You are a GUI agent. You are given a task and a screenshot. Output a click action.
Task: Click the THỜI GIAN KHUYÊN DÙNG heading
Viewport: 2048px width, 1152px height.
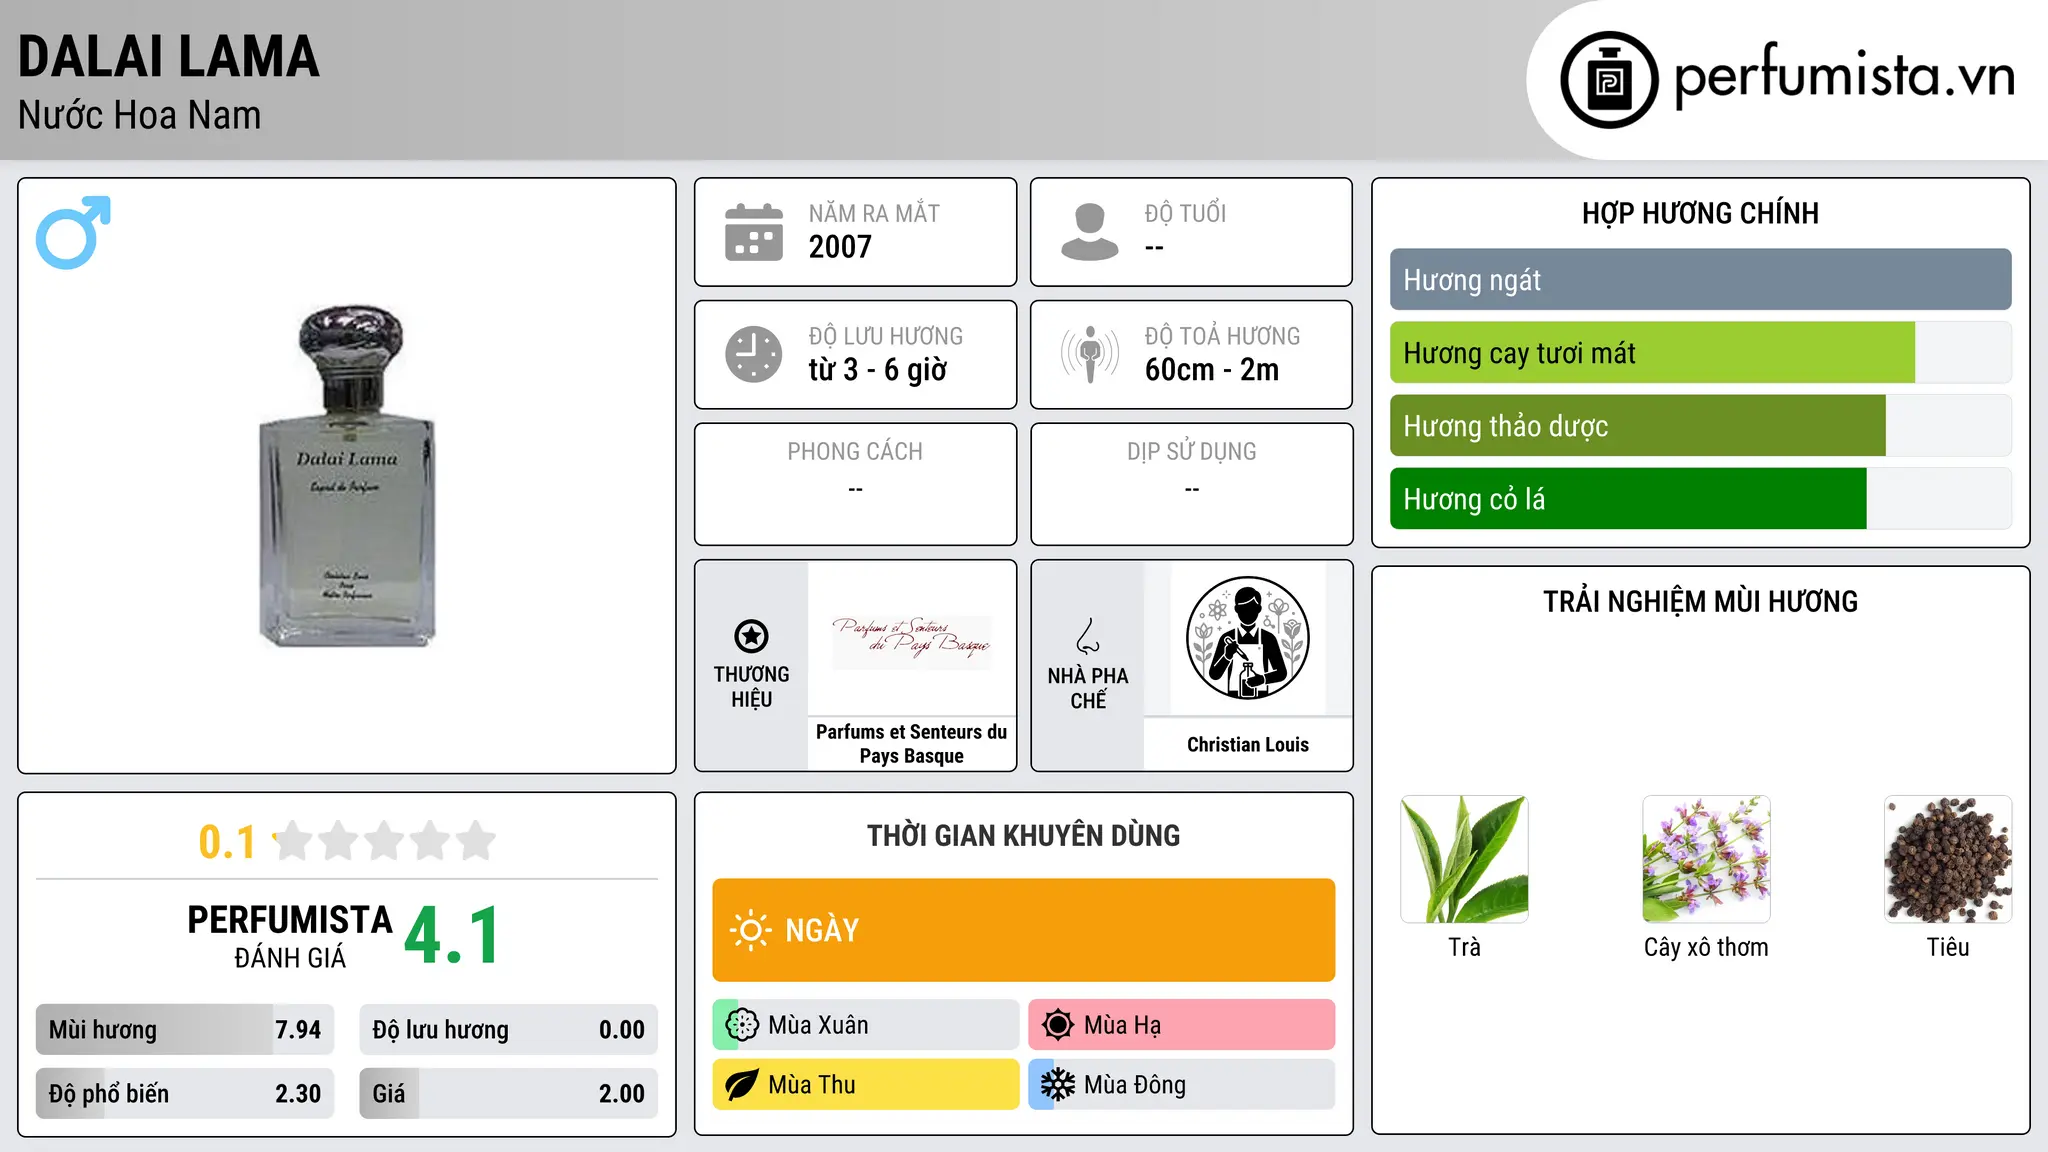tap(1024, 835)
